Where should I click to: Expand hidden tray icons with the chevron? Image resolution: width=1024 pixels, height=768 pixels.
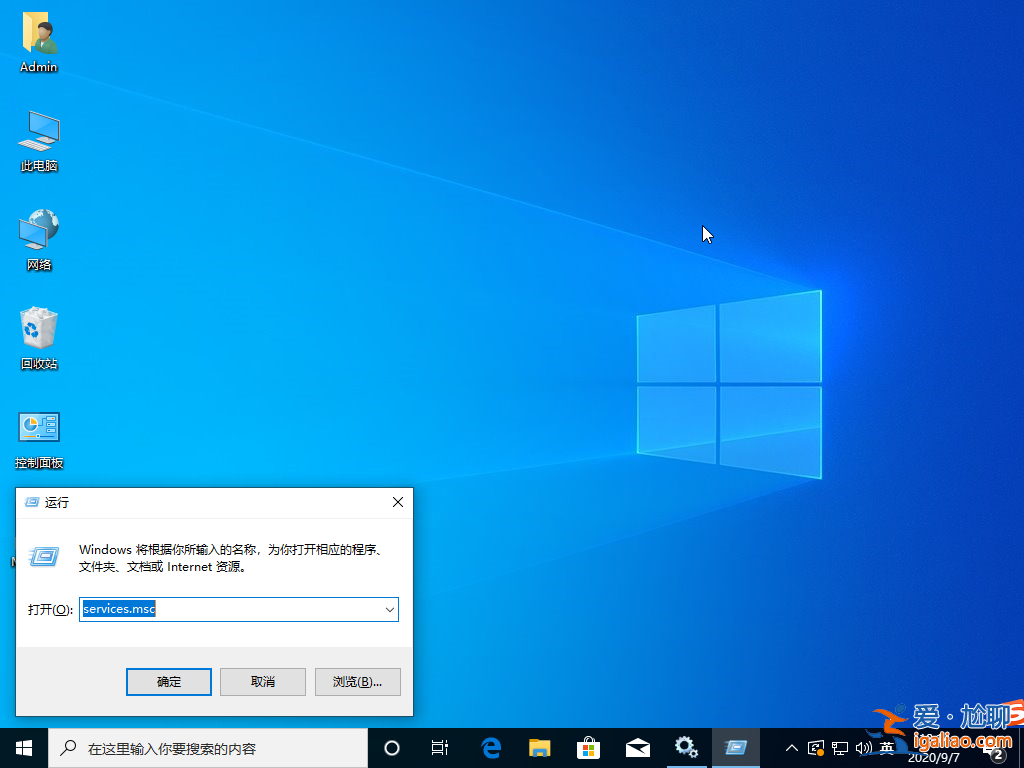click(792, 747)
